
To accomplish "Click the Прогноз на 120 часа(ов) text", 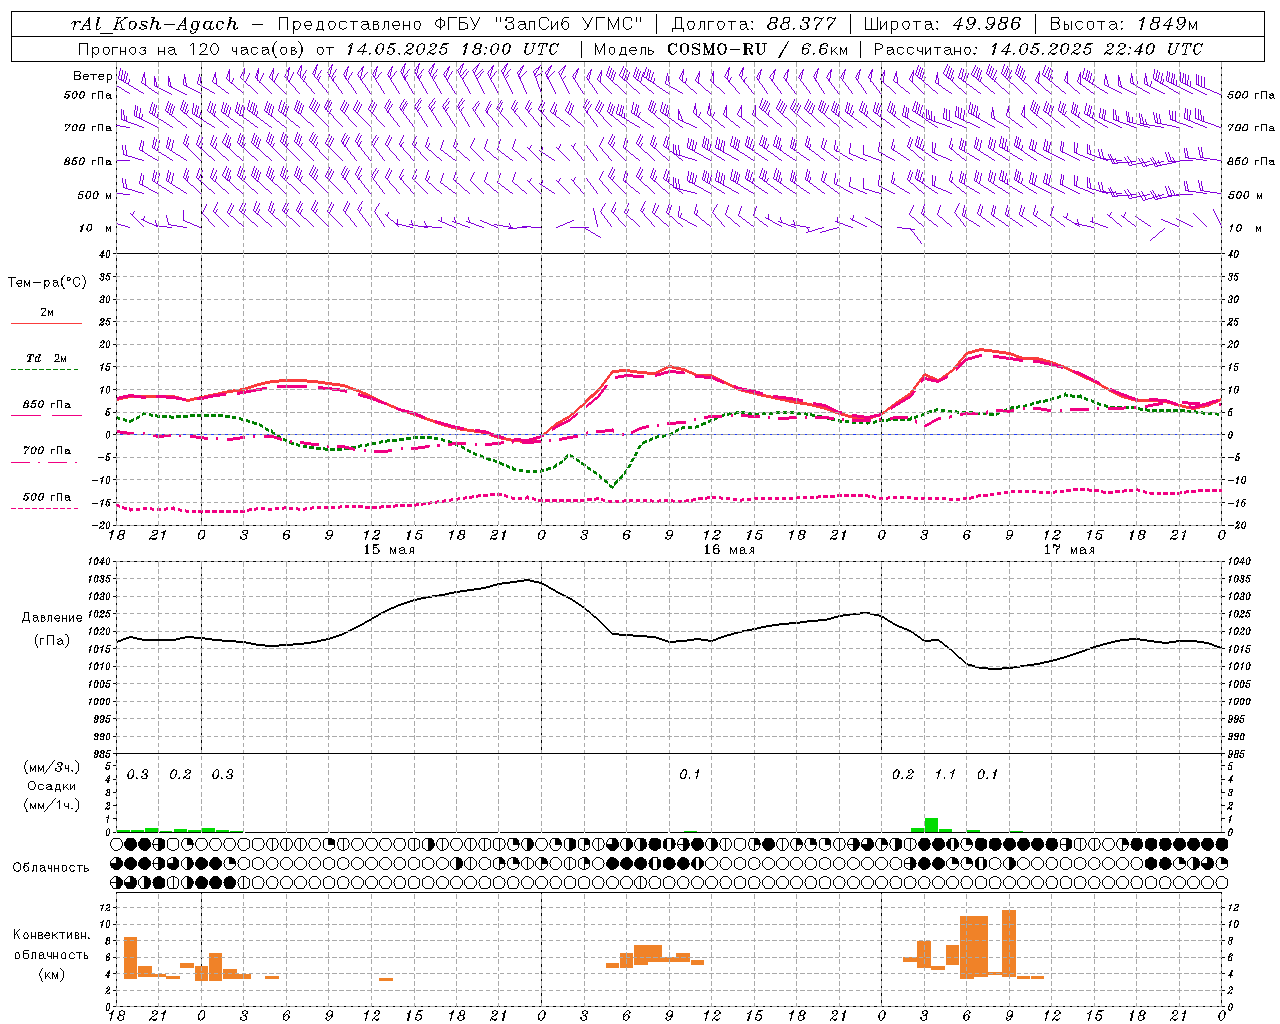I will [193, 49].
